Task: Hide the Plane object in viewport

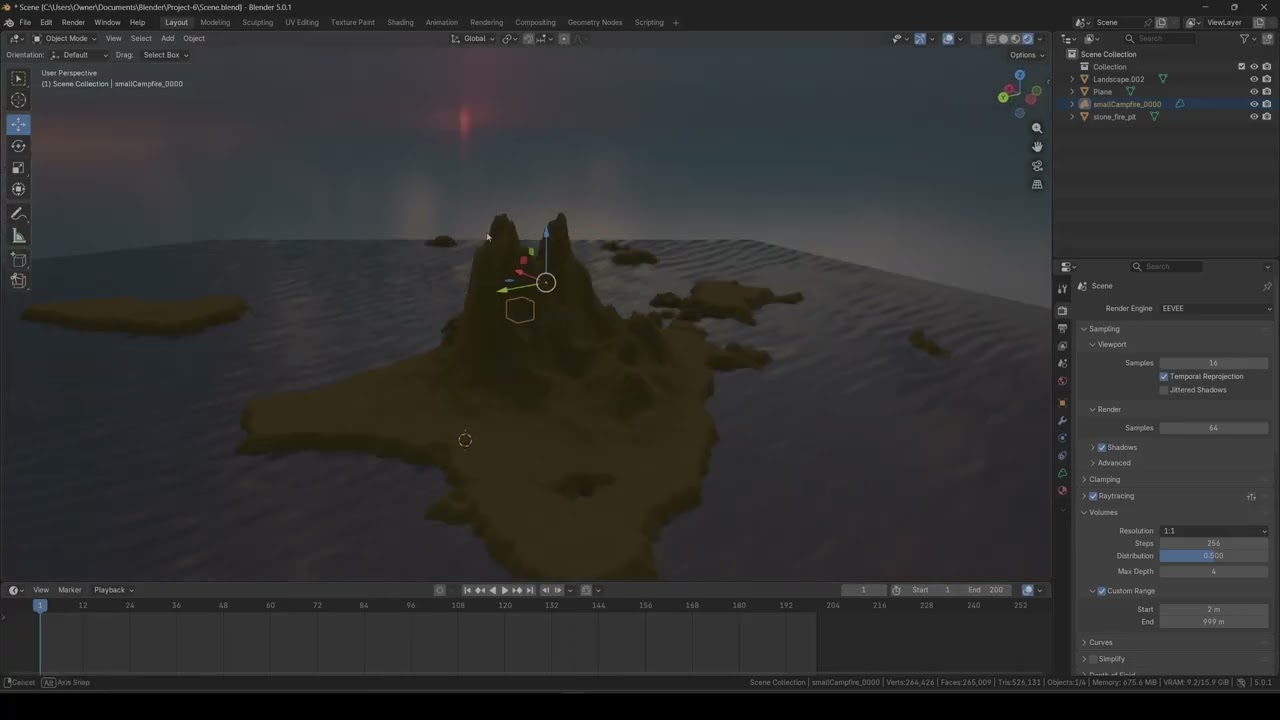Action: point(1254,92)
